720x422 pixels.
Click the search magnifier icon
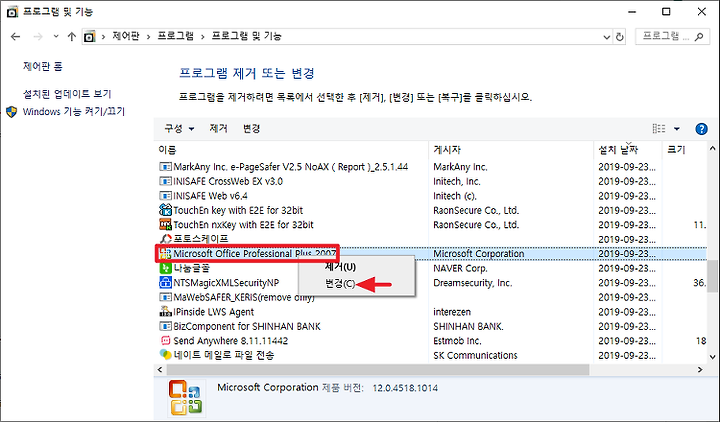[699, 36]
